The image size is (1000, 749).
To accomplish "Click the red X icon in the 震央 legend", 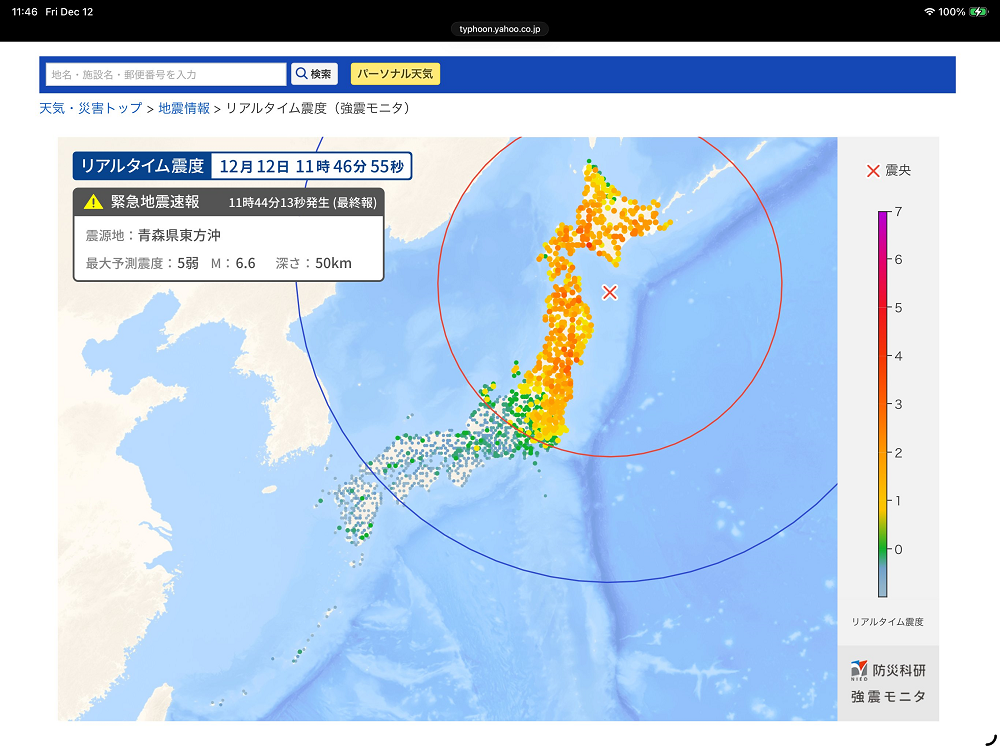I will click(x=872, y=171).
